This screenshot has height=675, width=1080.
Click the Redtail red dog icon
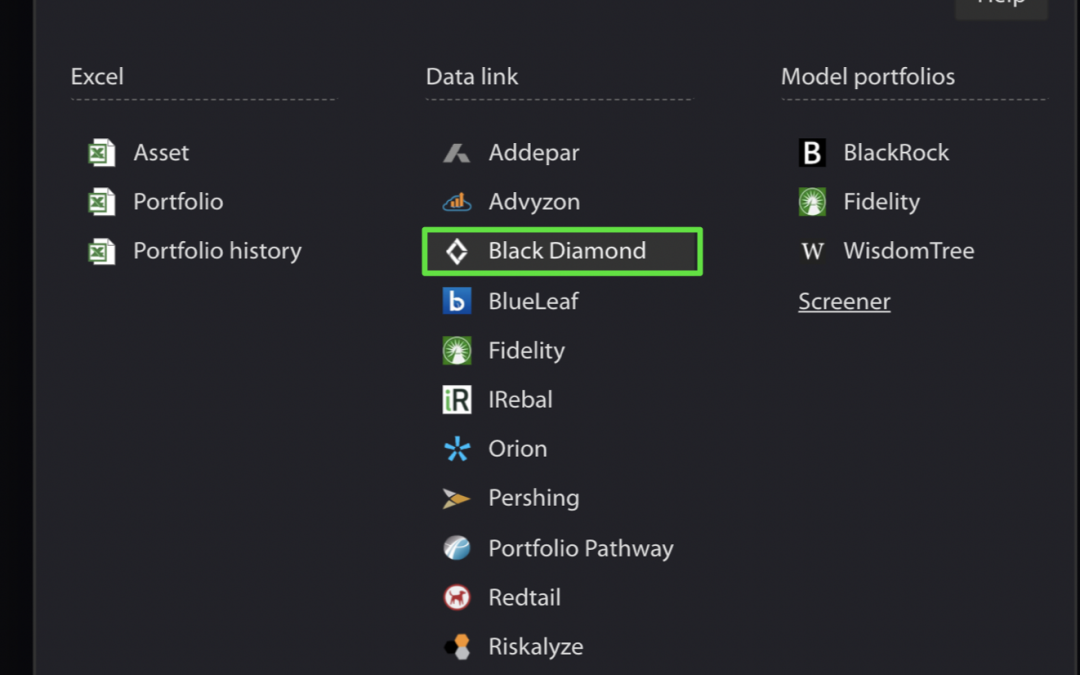[x=457, y=597]
